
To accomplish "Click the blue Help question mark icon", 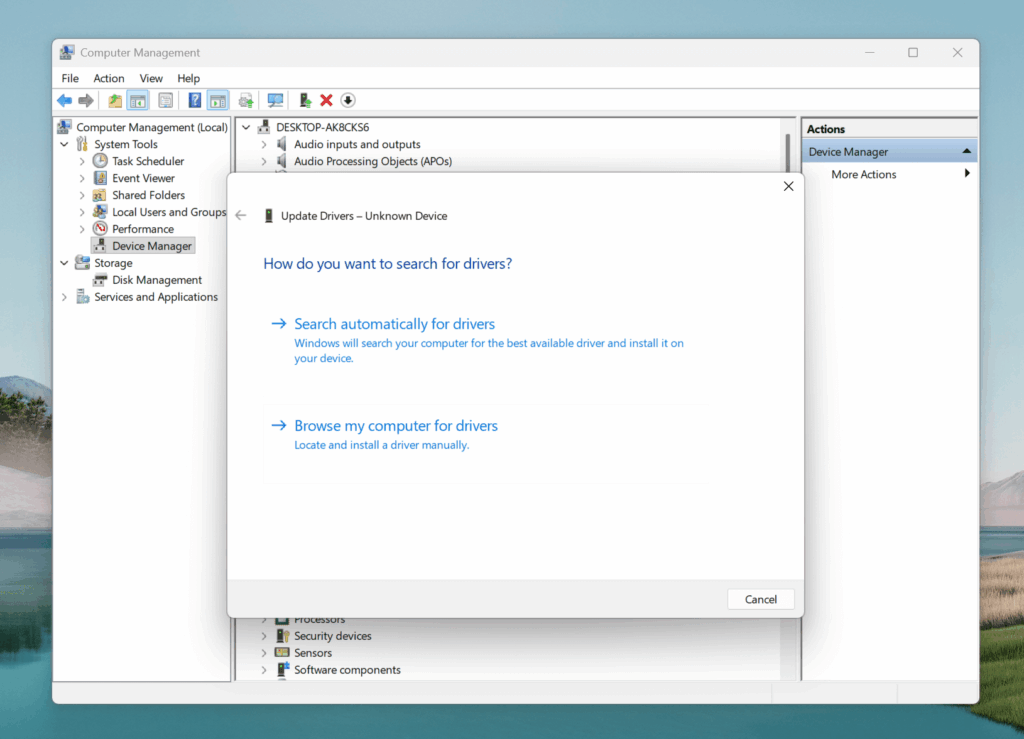I will (195, 100).
